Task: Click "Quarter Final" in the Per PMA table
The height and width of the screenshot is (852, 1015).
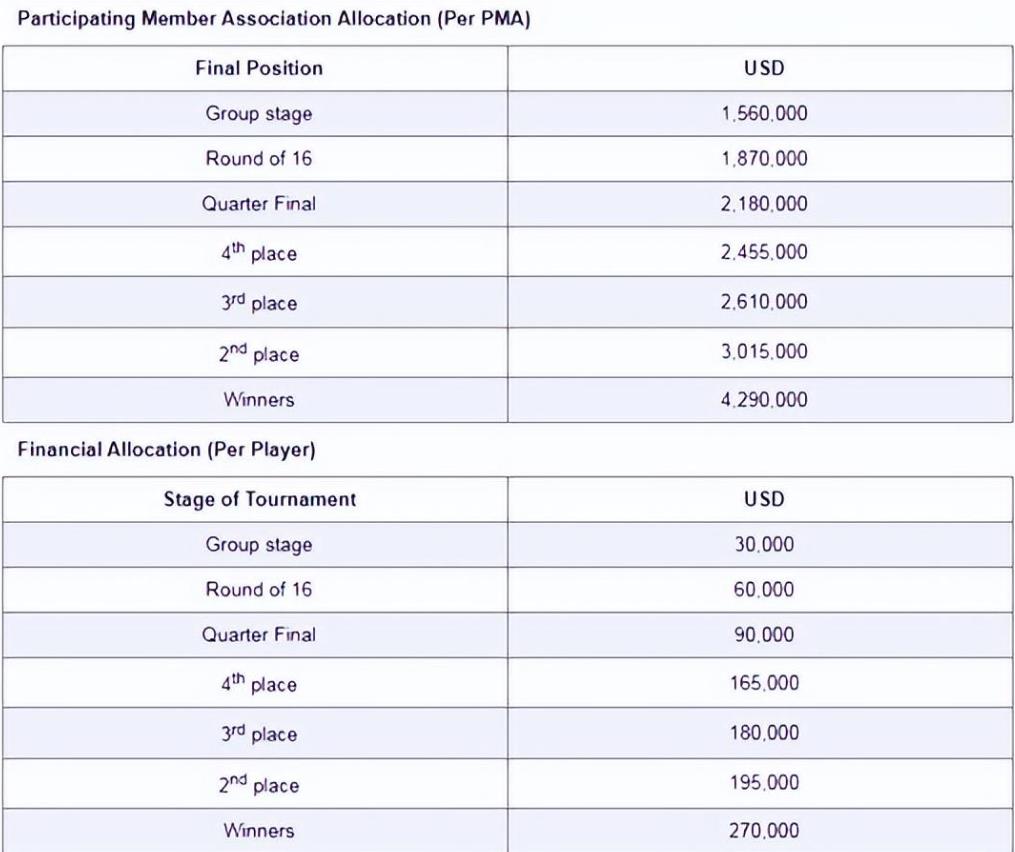Action: click(259, 204)
